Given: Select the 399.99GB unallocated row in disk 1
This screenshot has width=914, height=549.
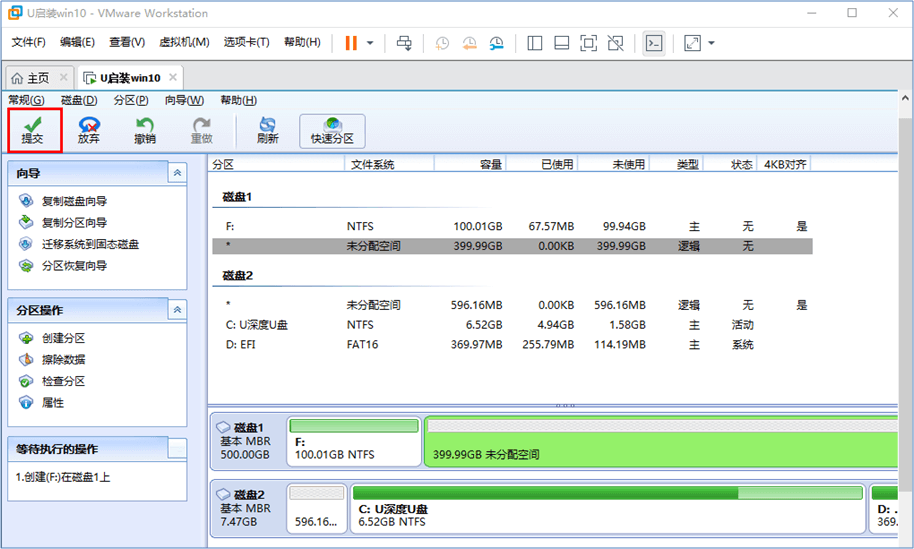Looking at the screenshot, I should click(512, 246).
